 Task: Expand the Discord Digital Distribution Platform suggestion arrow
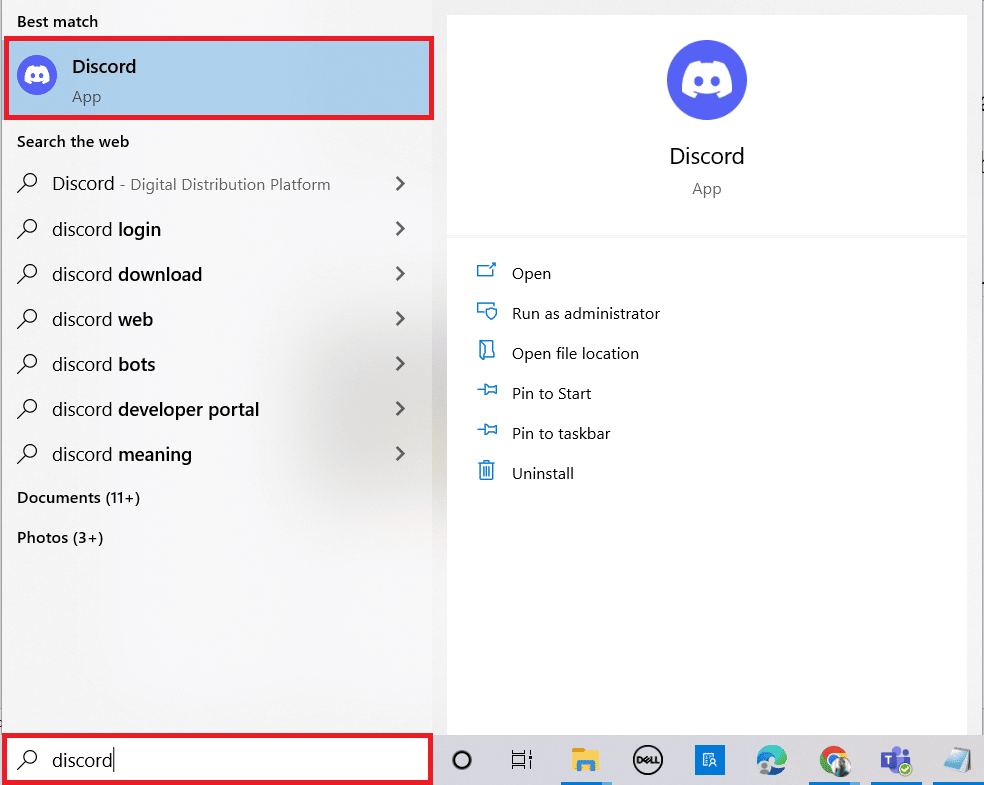(x=400, y=184)
